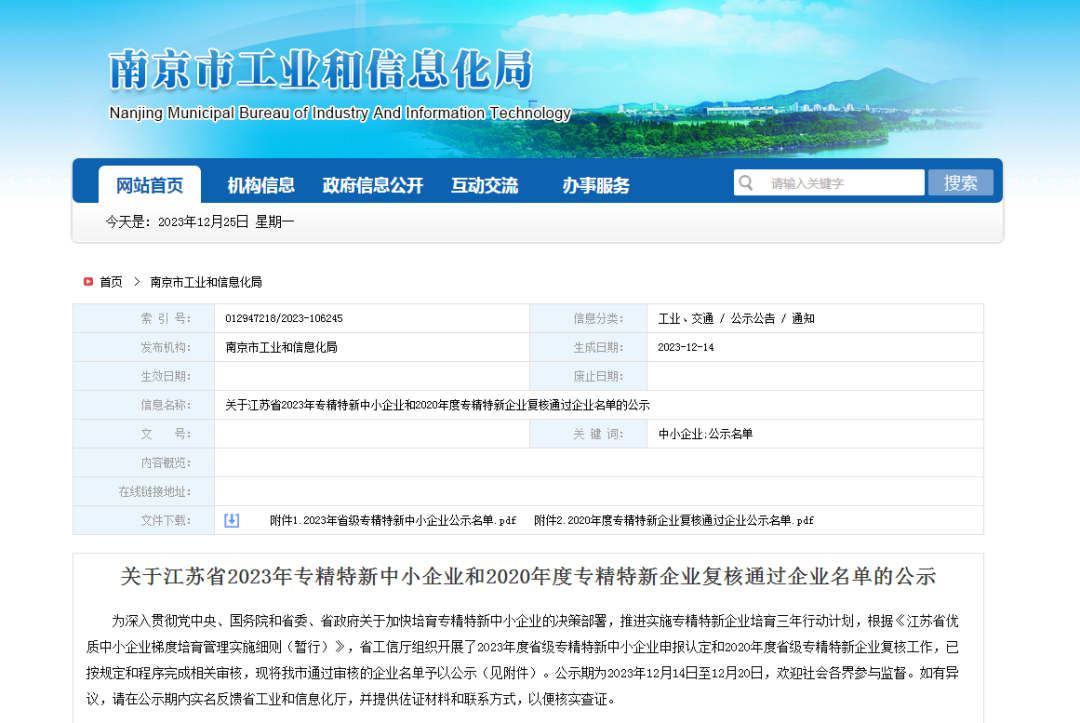Click the red home icon in breadcrumb
The width and height of the screenshot is (1080, 723).
click(x=88, y=282)
